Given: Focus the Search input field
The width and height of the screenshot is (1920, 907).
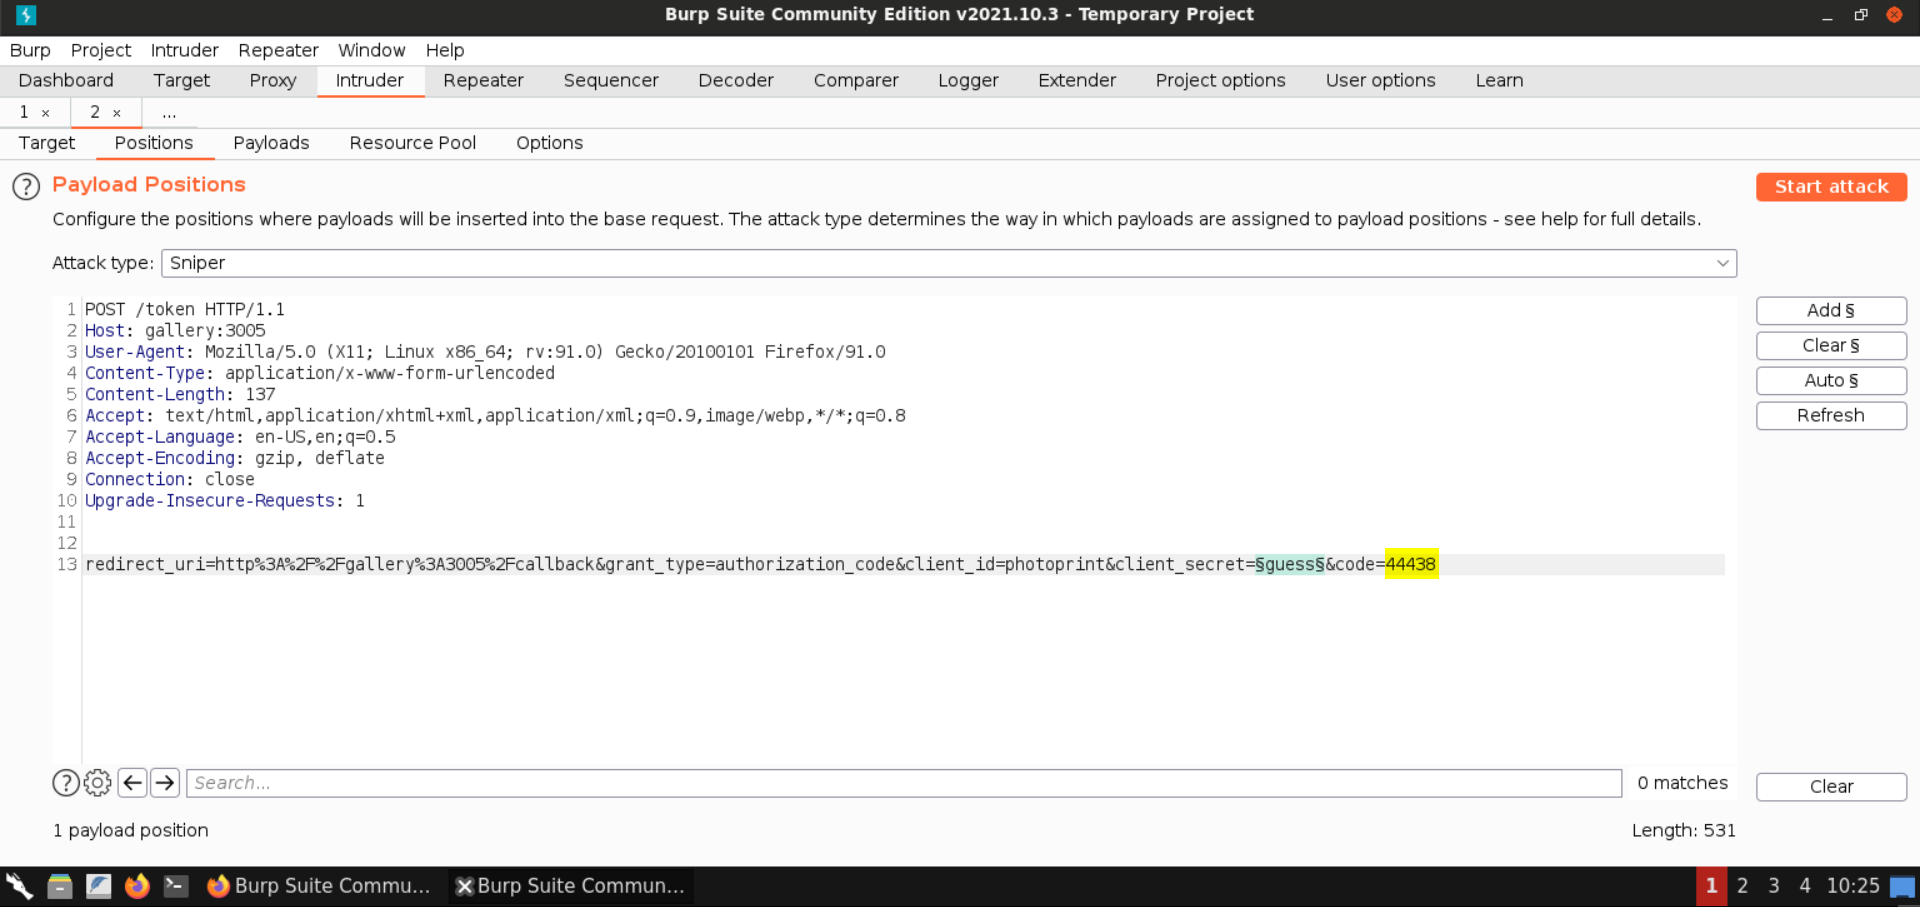Looking at the screenshot, I should coord(903,783).
